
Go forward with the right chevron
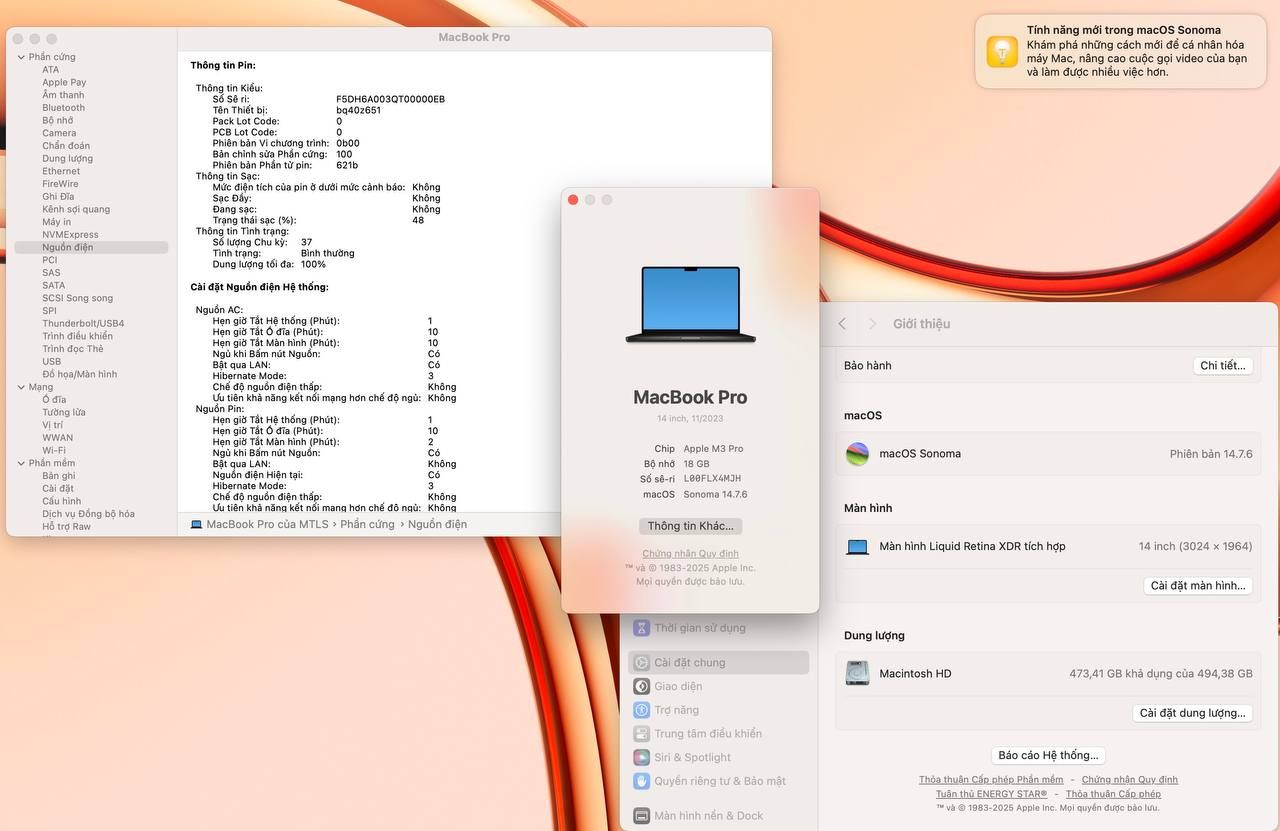point(872,324)
